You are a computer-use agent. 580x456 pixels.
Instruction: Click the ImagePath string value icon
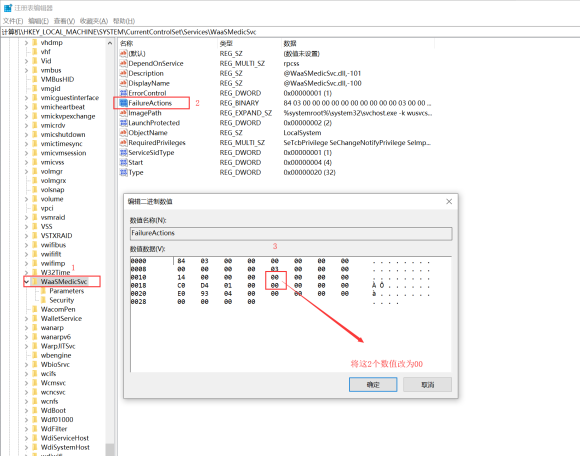[123, 113]
